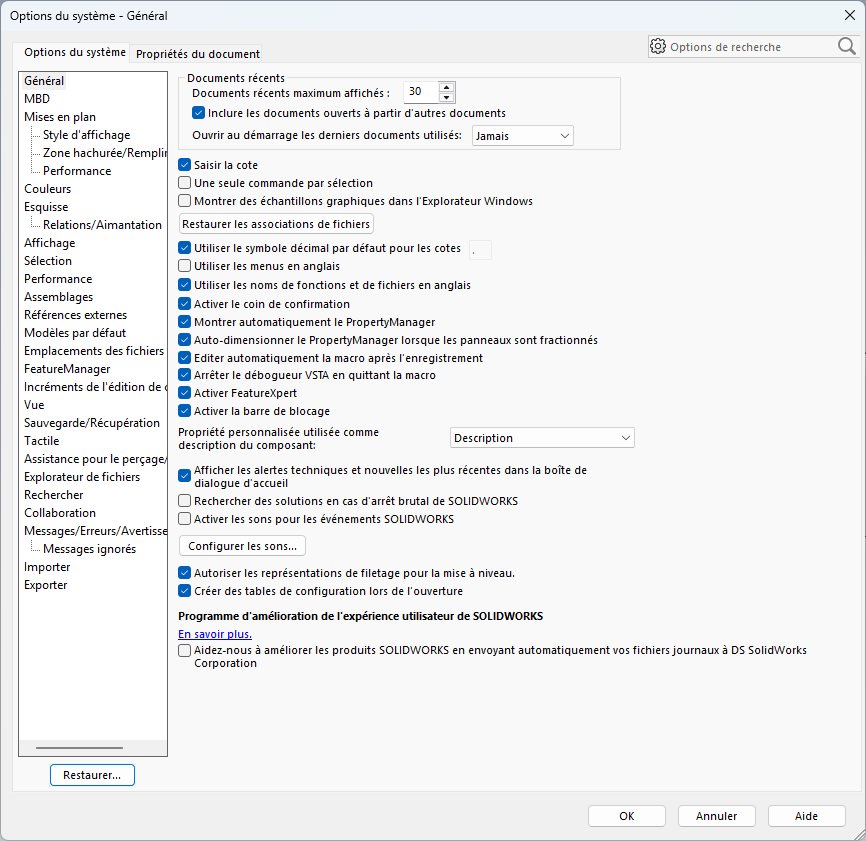Enable 'Utiliser les menus en anglais'
866x841 pixels.
coord(184,267)
